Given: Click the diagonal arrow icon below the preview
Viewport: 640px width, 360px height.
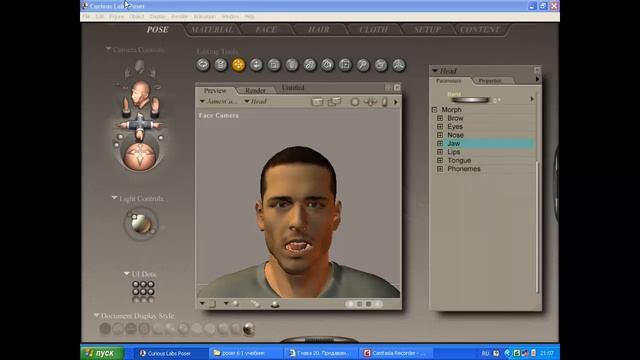Looking at the screenshot, I should 256,304.
